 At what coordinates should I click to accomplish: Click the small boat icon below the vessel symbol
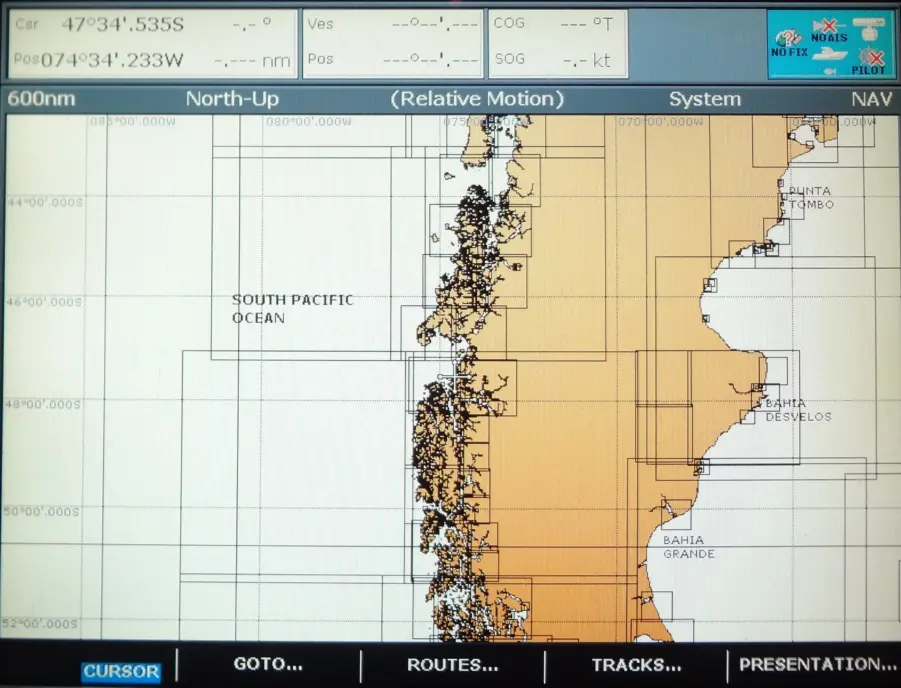point(830,71)
